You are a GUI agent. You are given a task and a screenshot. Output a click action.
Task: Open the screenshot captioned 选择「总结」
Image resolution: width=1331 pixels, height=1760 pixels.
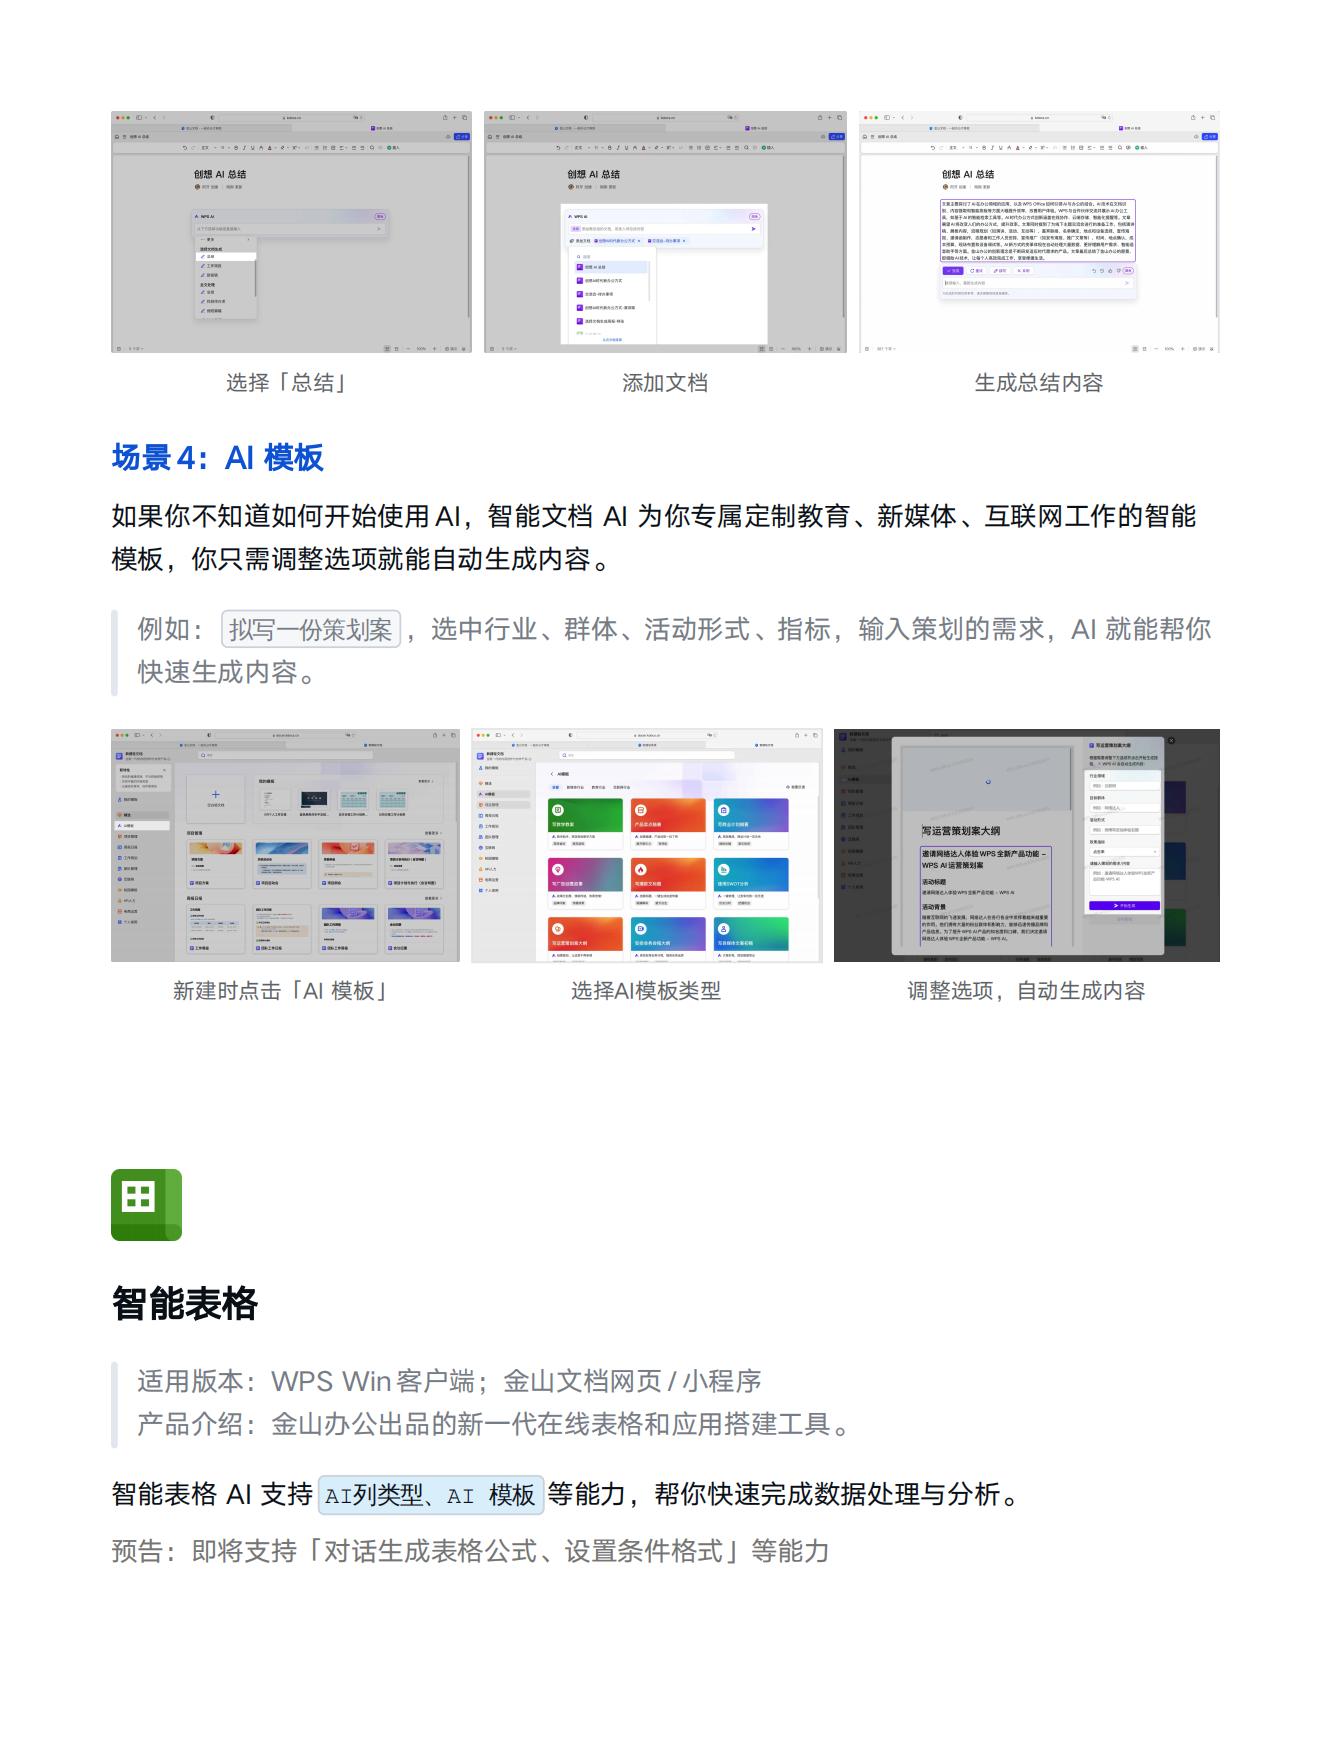(291, 232)
